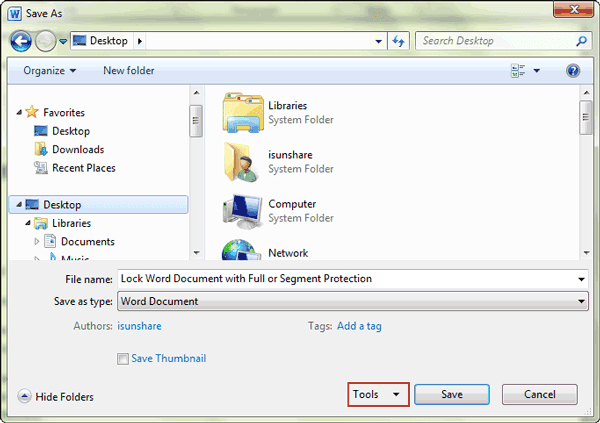
Task: Open the Tools dropdown menu
Action: pos(378,395)
